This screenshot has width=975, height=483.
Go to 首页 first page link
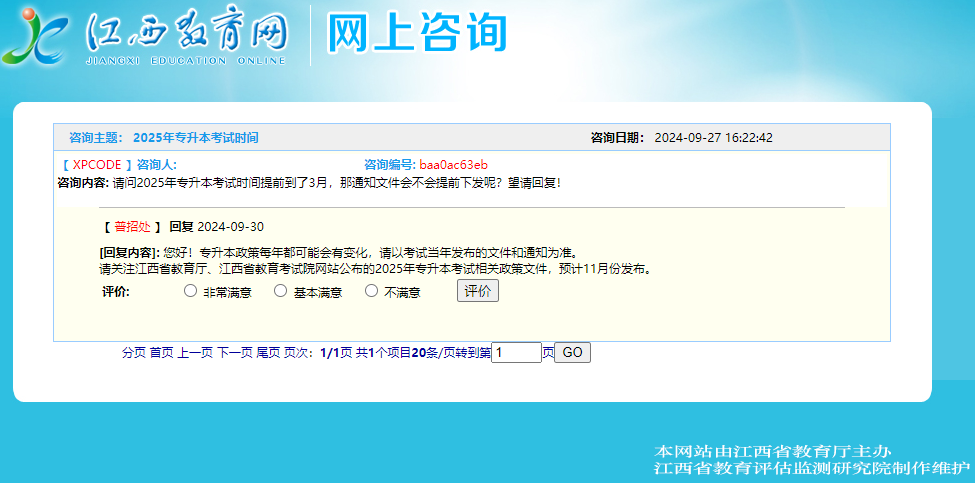[x=162, y=353]
